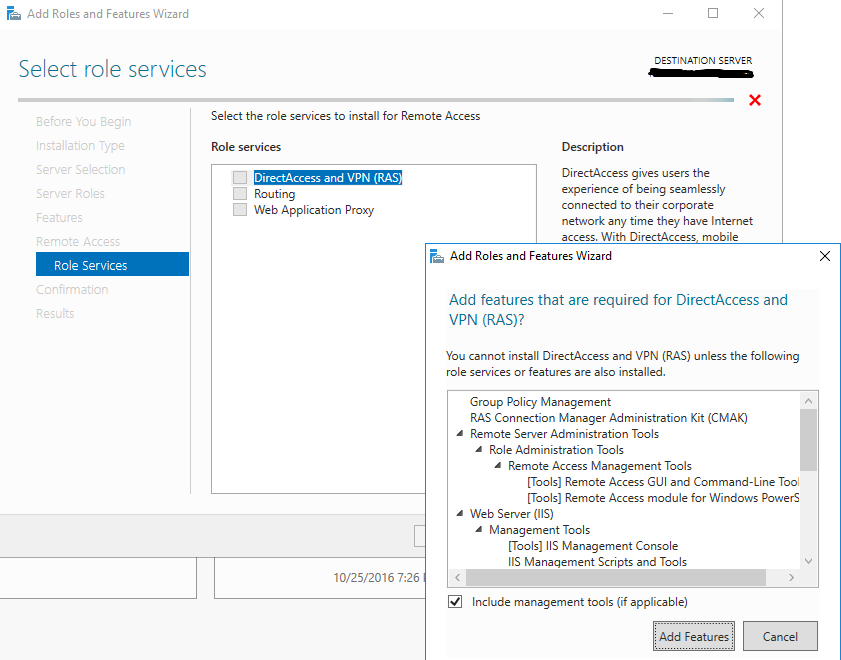This screenshot has height=660, width=841.
Task: Click vertical scrollbar thumb in features list
Action: point(808,440)
